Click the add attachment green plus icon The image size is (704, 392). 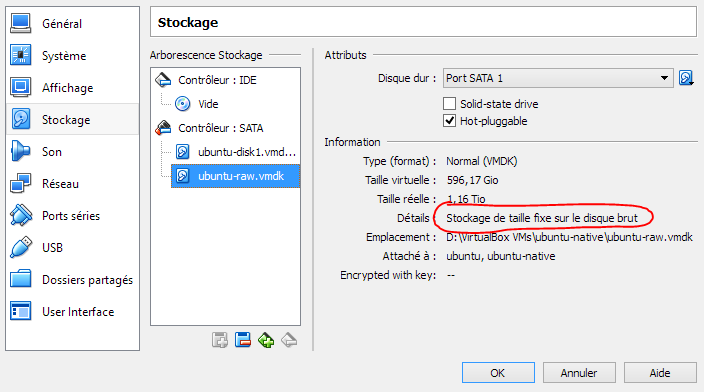pyautogui.click(x=266, y=340)
